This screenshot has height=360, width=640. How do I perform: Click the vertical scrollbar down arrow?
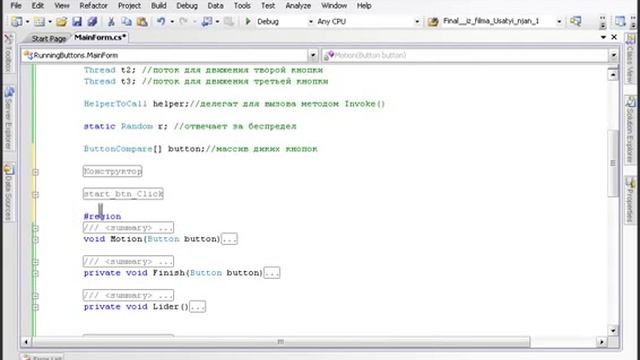[613, 330]
